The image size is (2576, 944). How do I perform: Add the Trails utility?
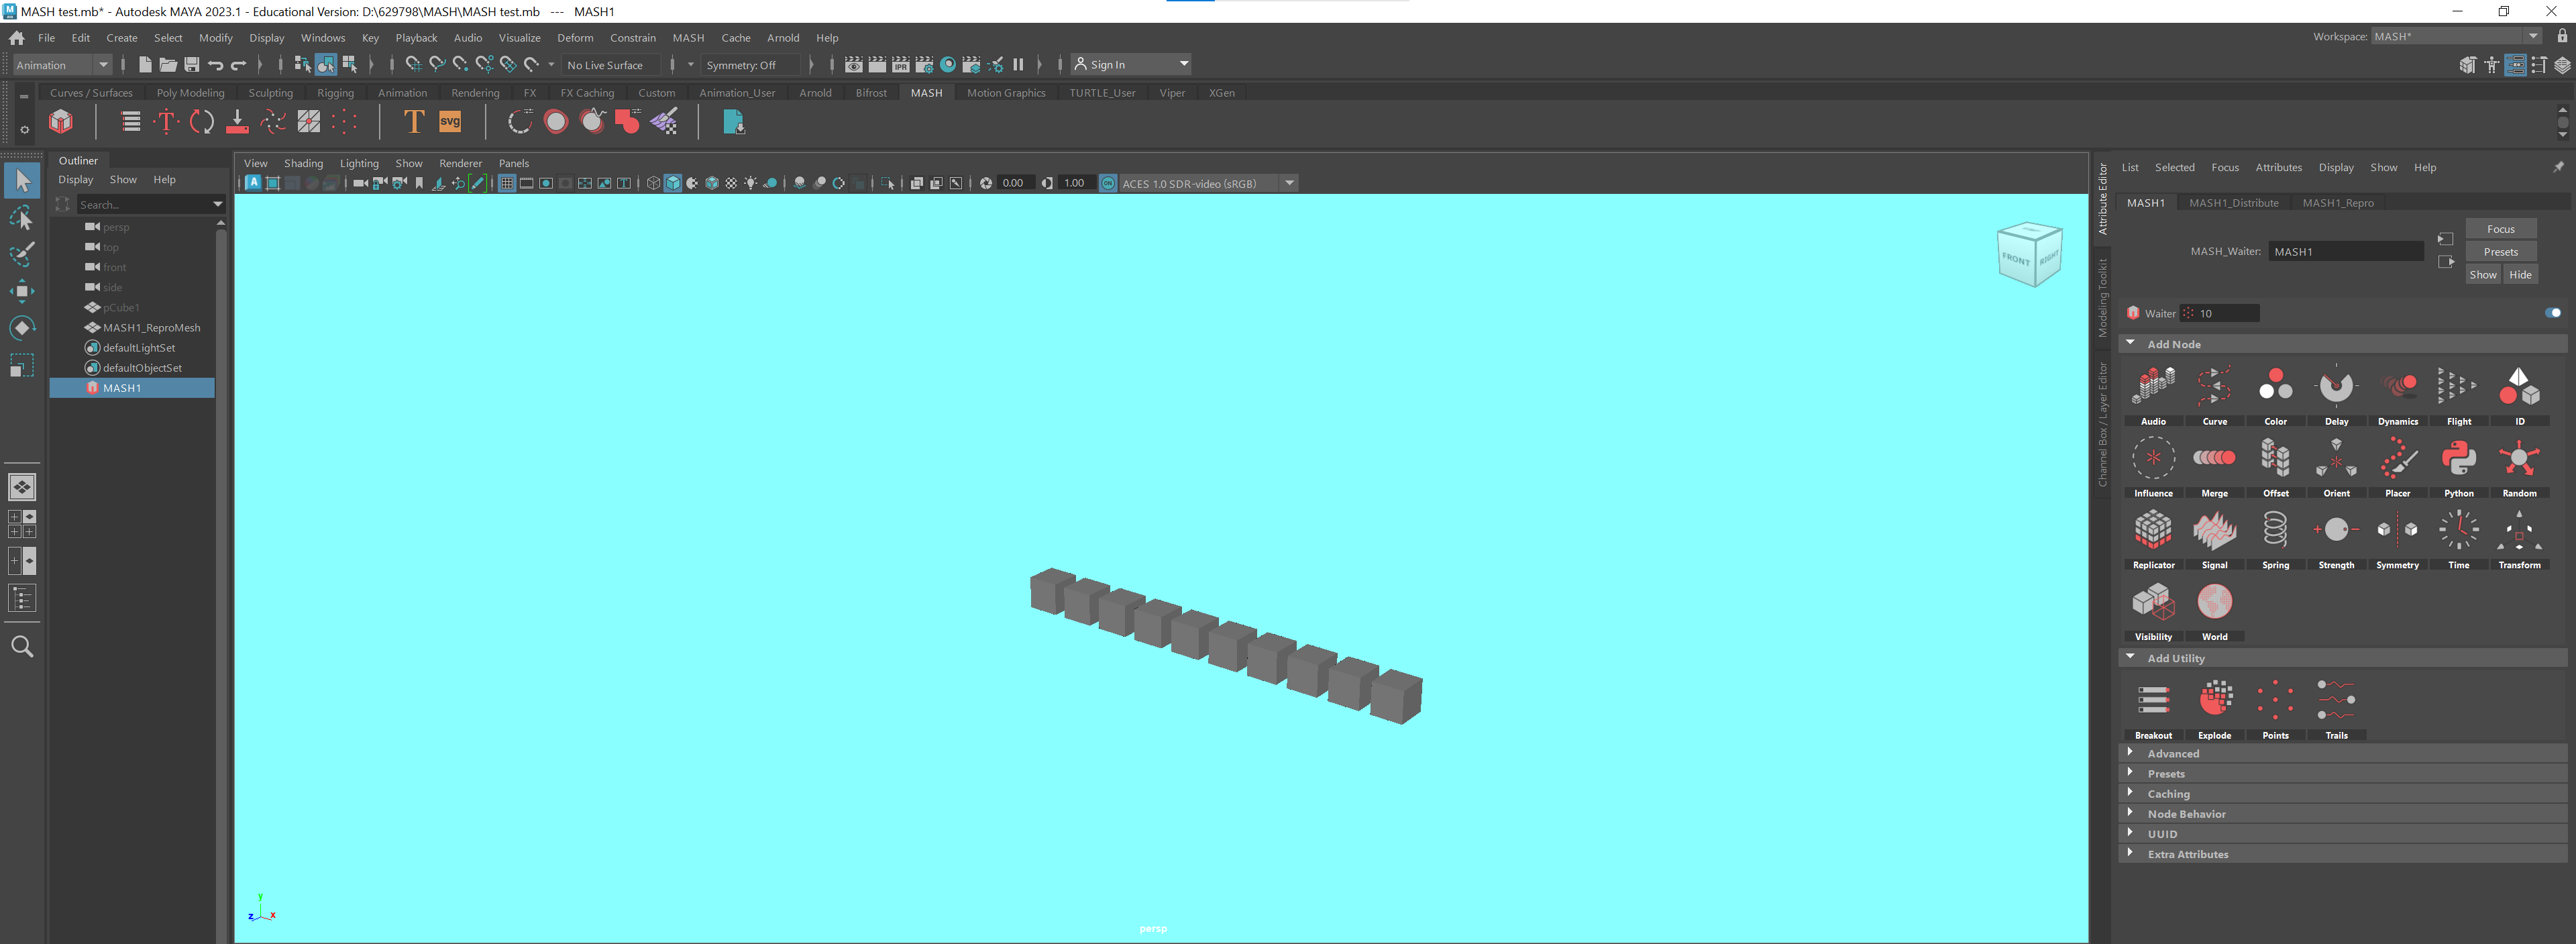(2335, 700)
